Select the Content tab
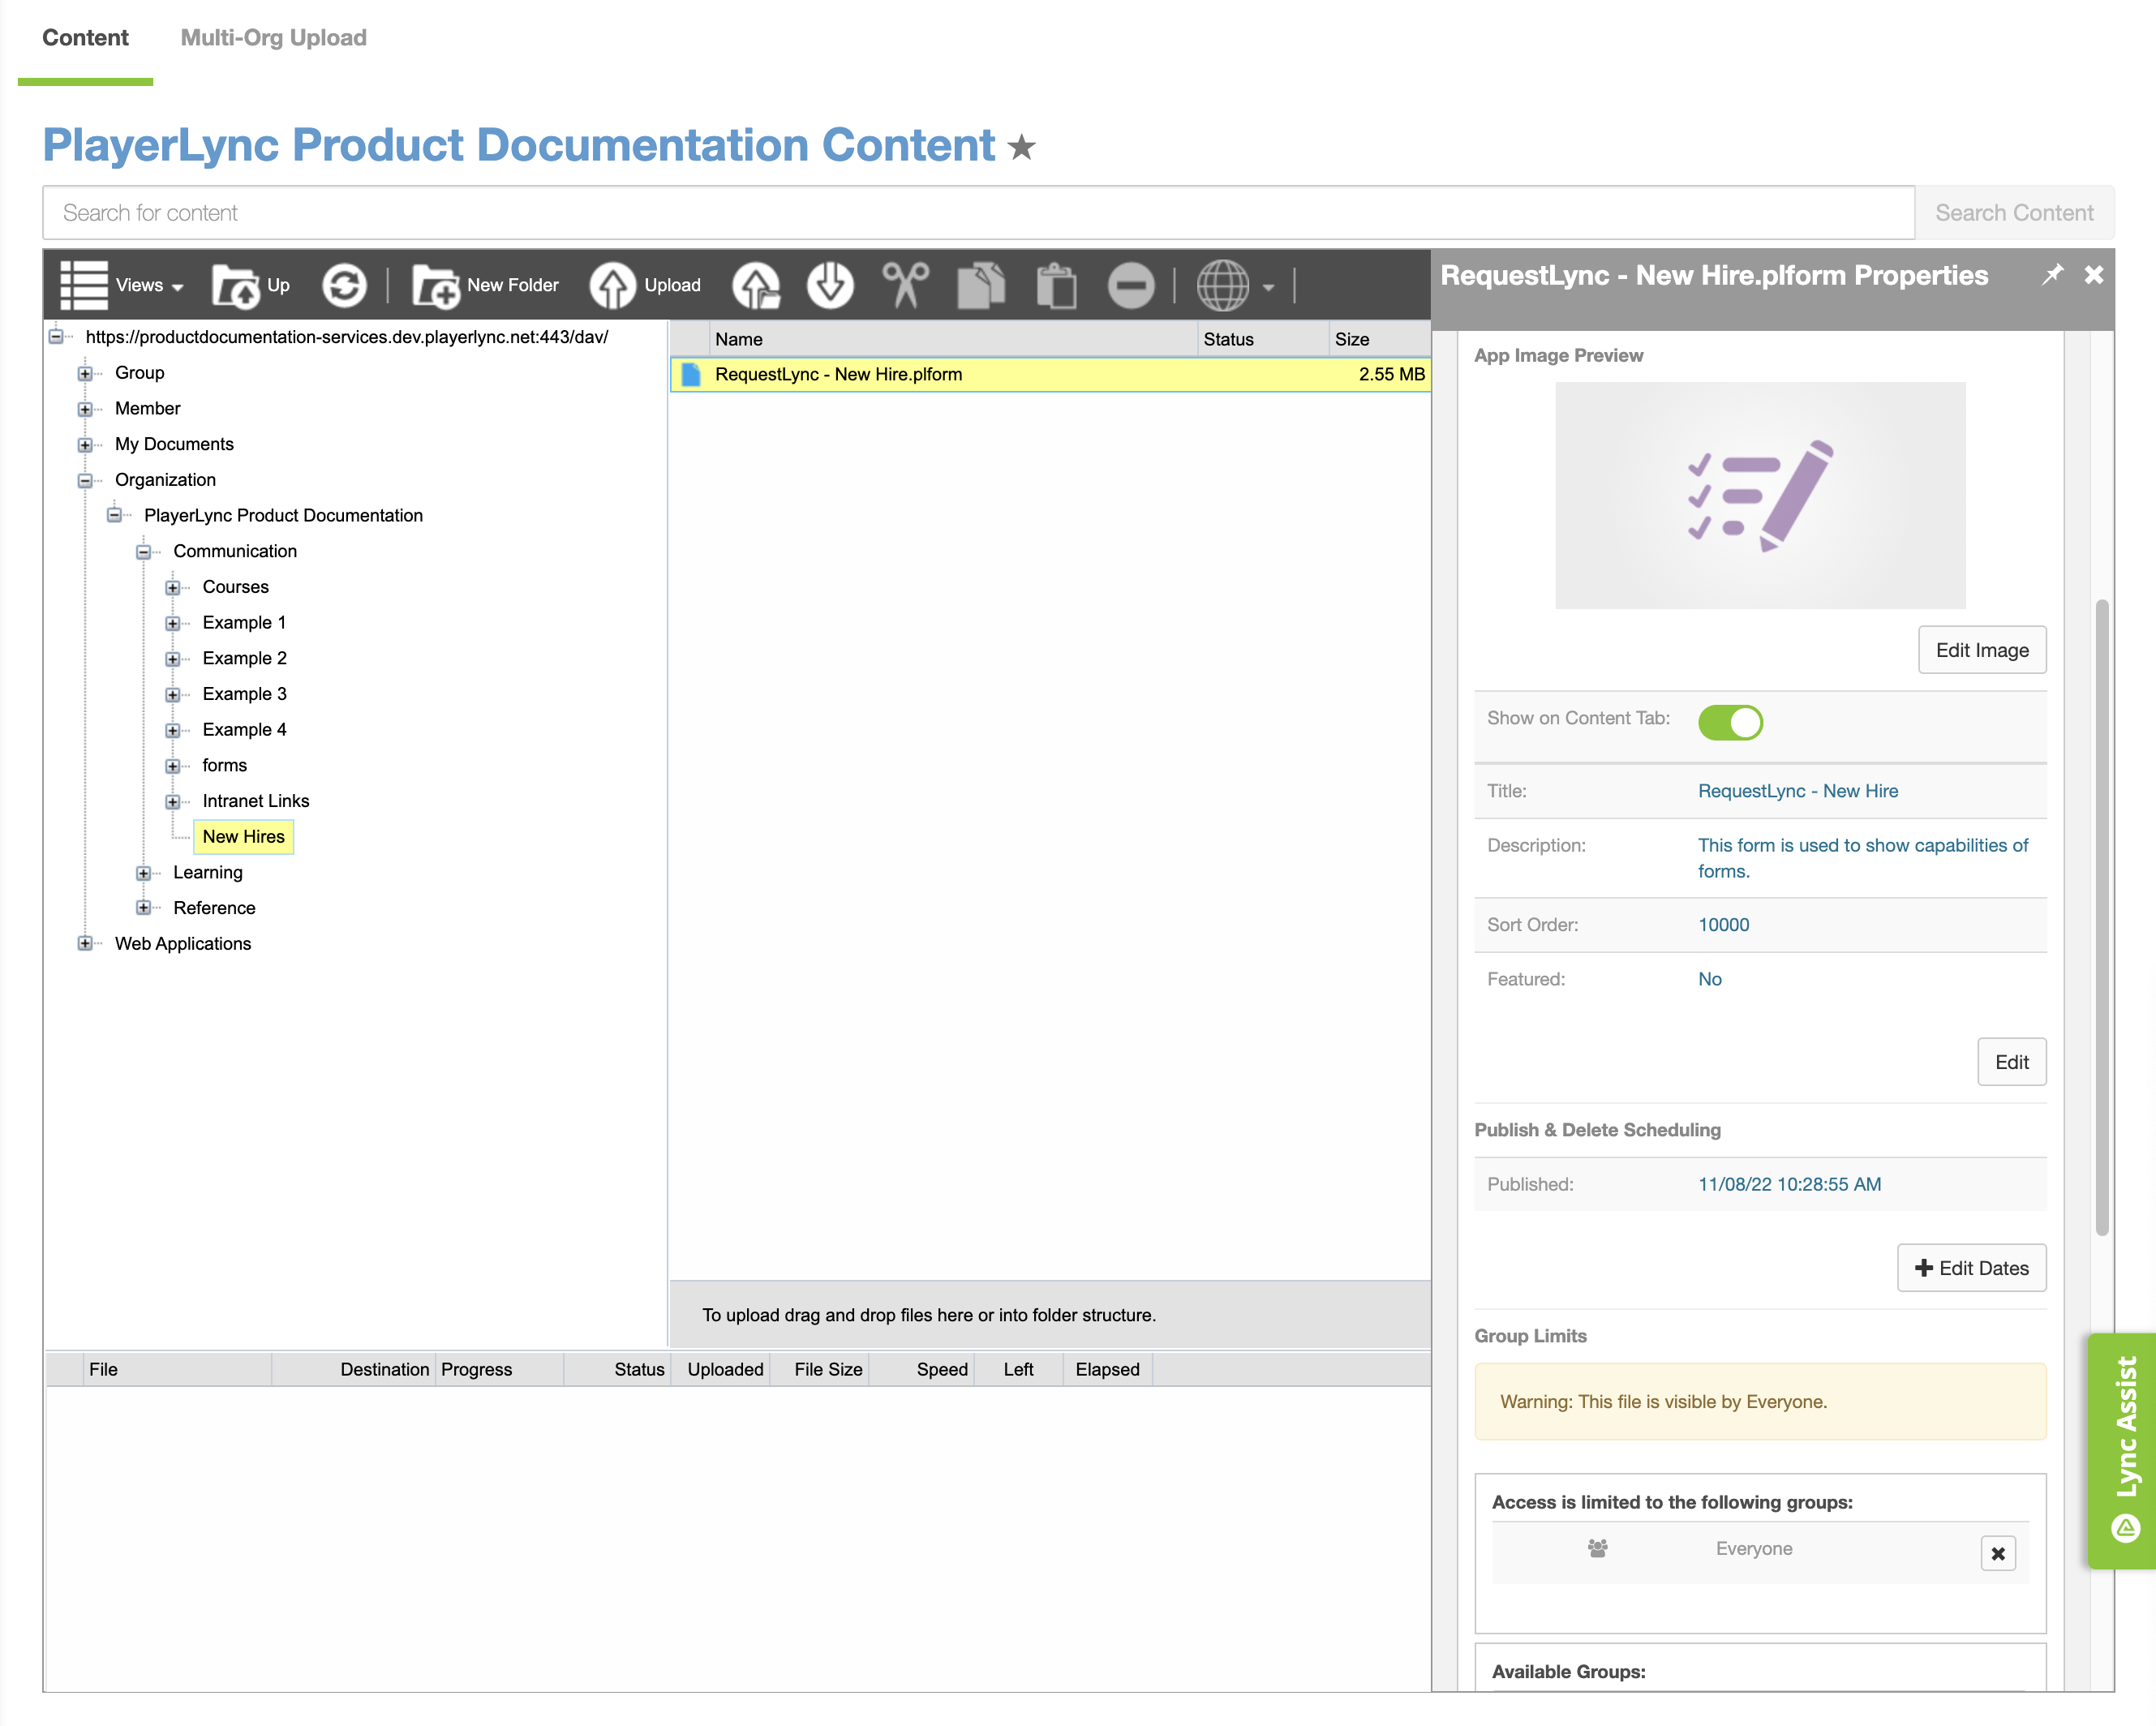Viewport: 2156px width, 1726px height. (85, 38)
